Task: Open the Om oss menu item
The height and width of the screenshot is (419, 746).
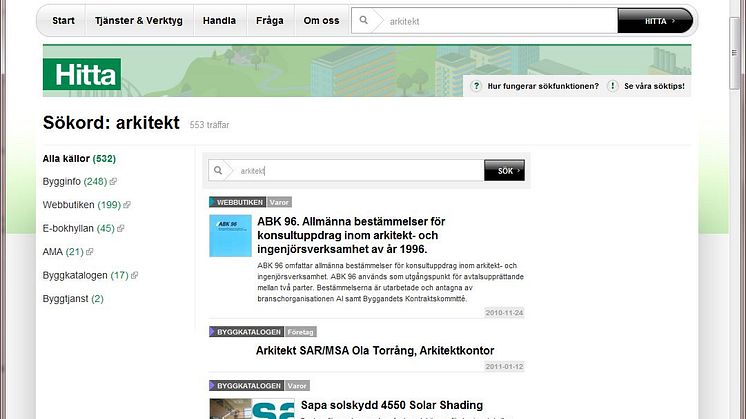Action: [322, 20]
